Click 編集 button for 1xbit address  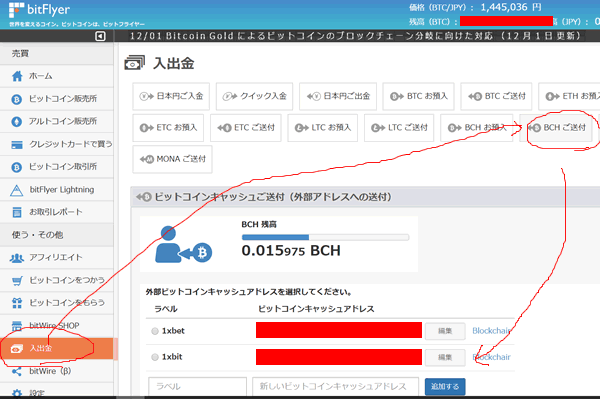click(445, 357)
